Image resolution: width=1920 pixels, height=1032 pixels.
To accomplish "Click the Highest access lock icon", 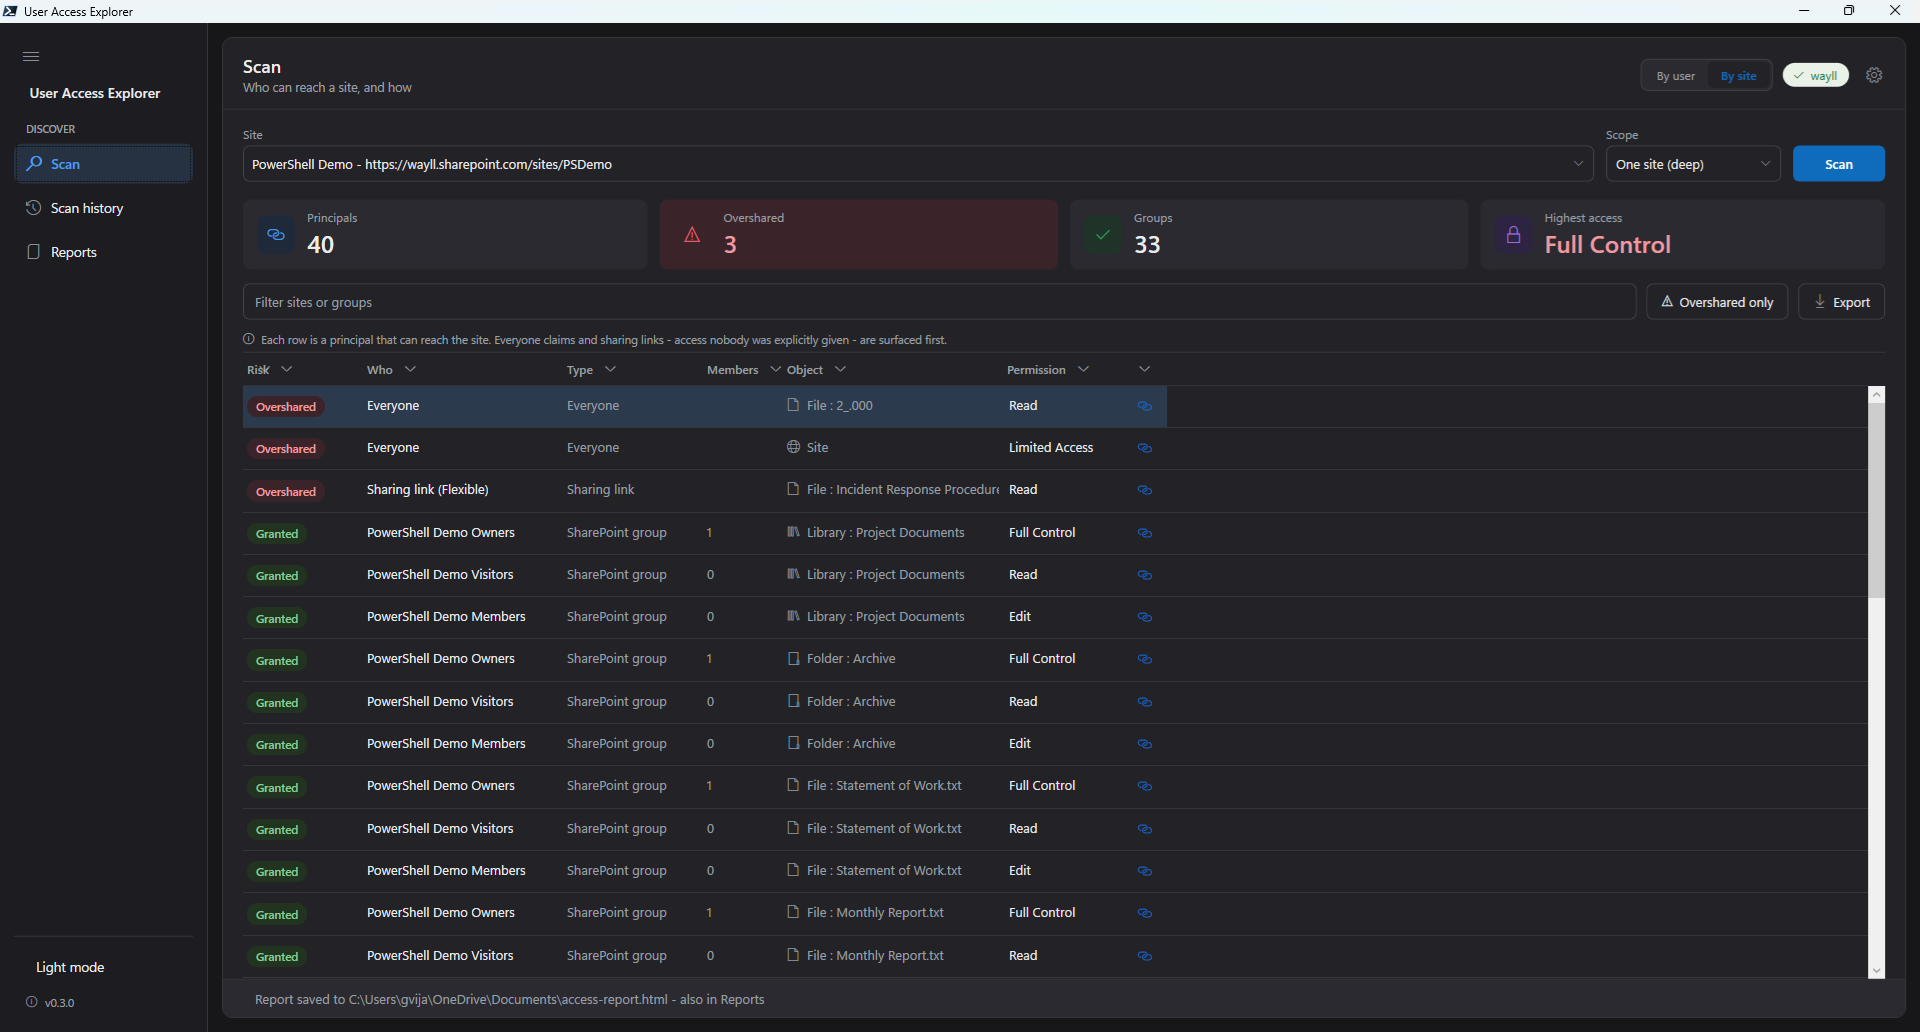I will [x=1514, y=235].
